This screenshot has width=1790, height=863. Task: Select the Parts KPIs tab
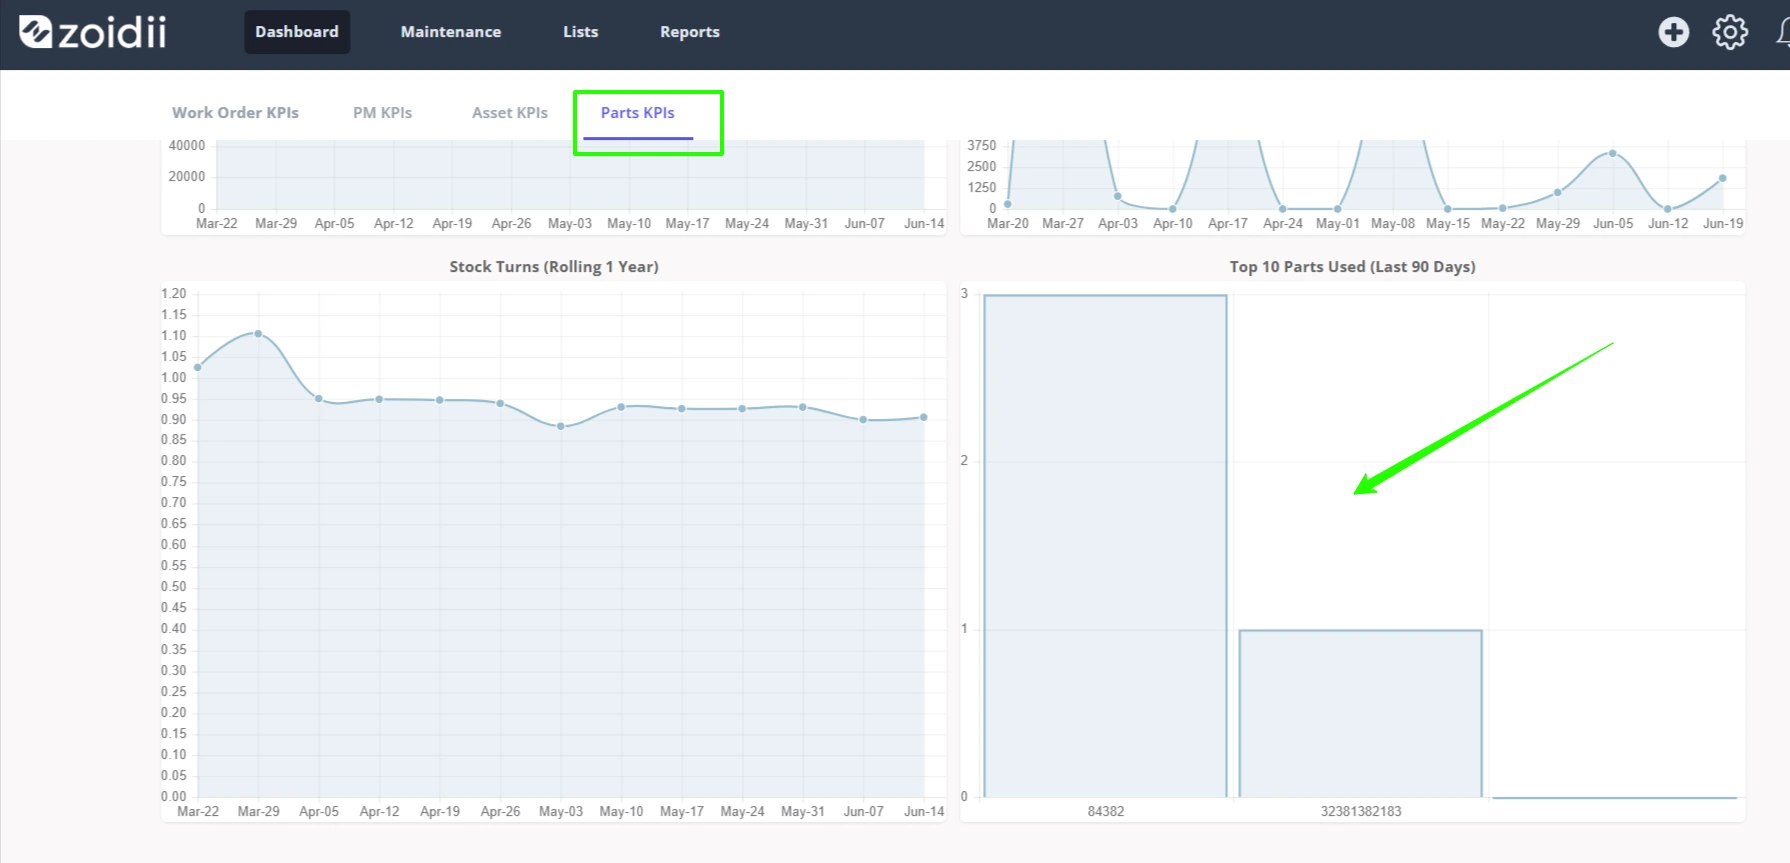[638, 113]
